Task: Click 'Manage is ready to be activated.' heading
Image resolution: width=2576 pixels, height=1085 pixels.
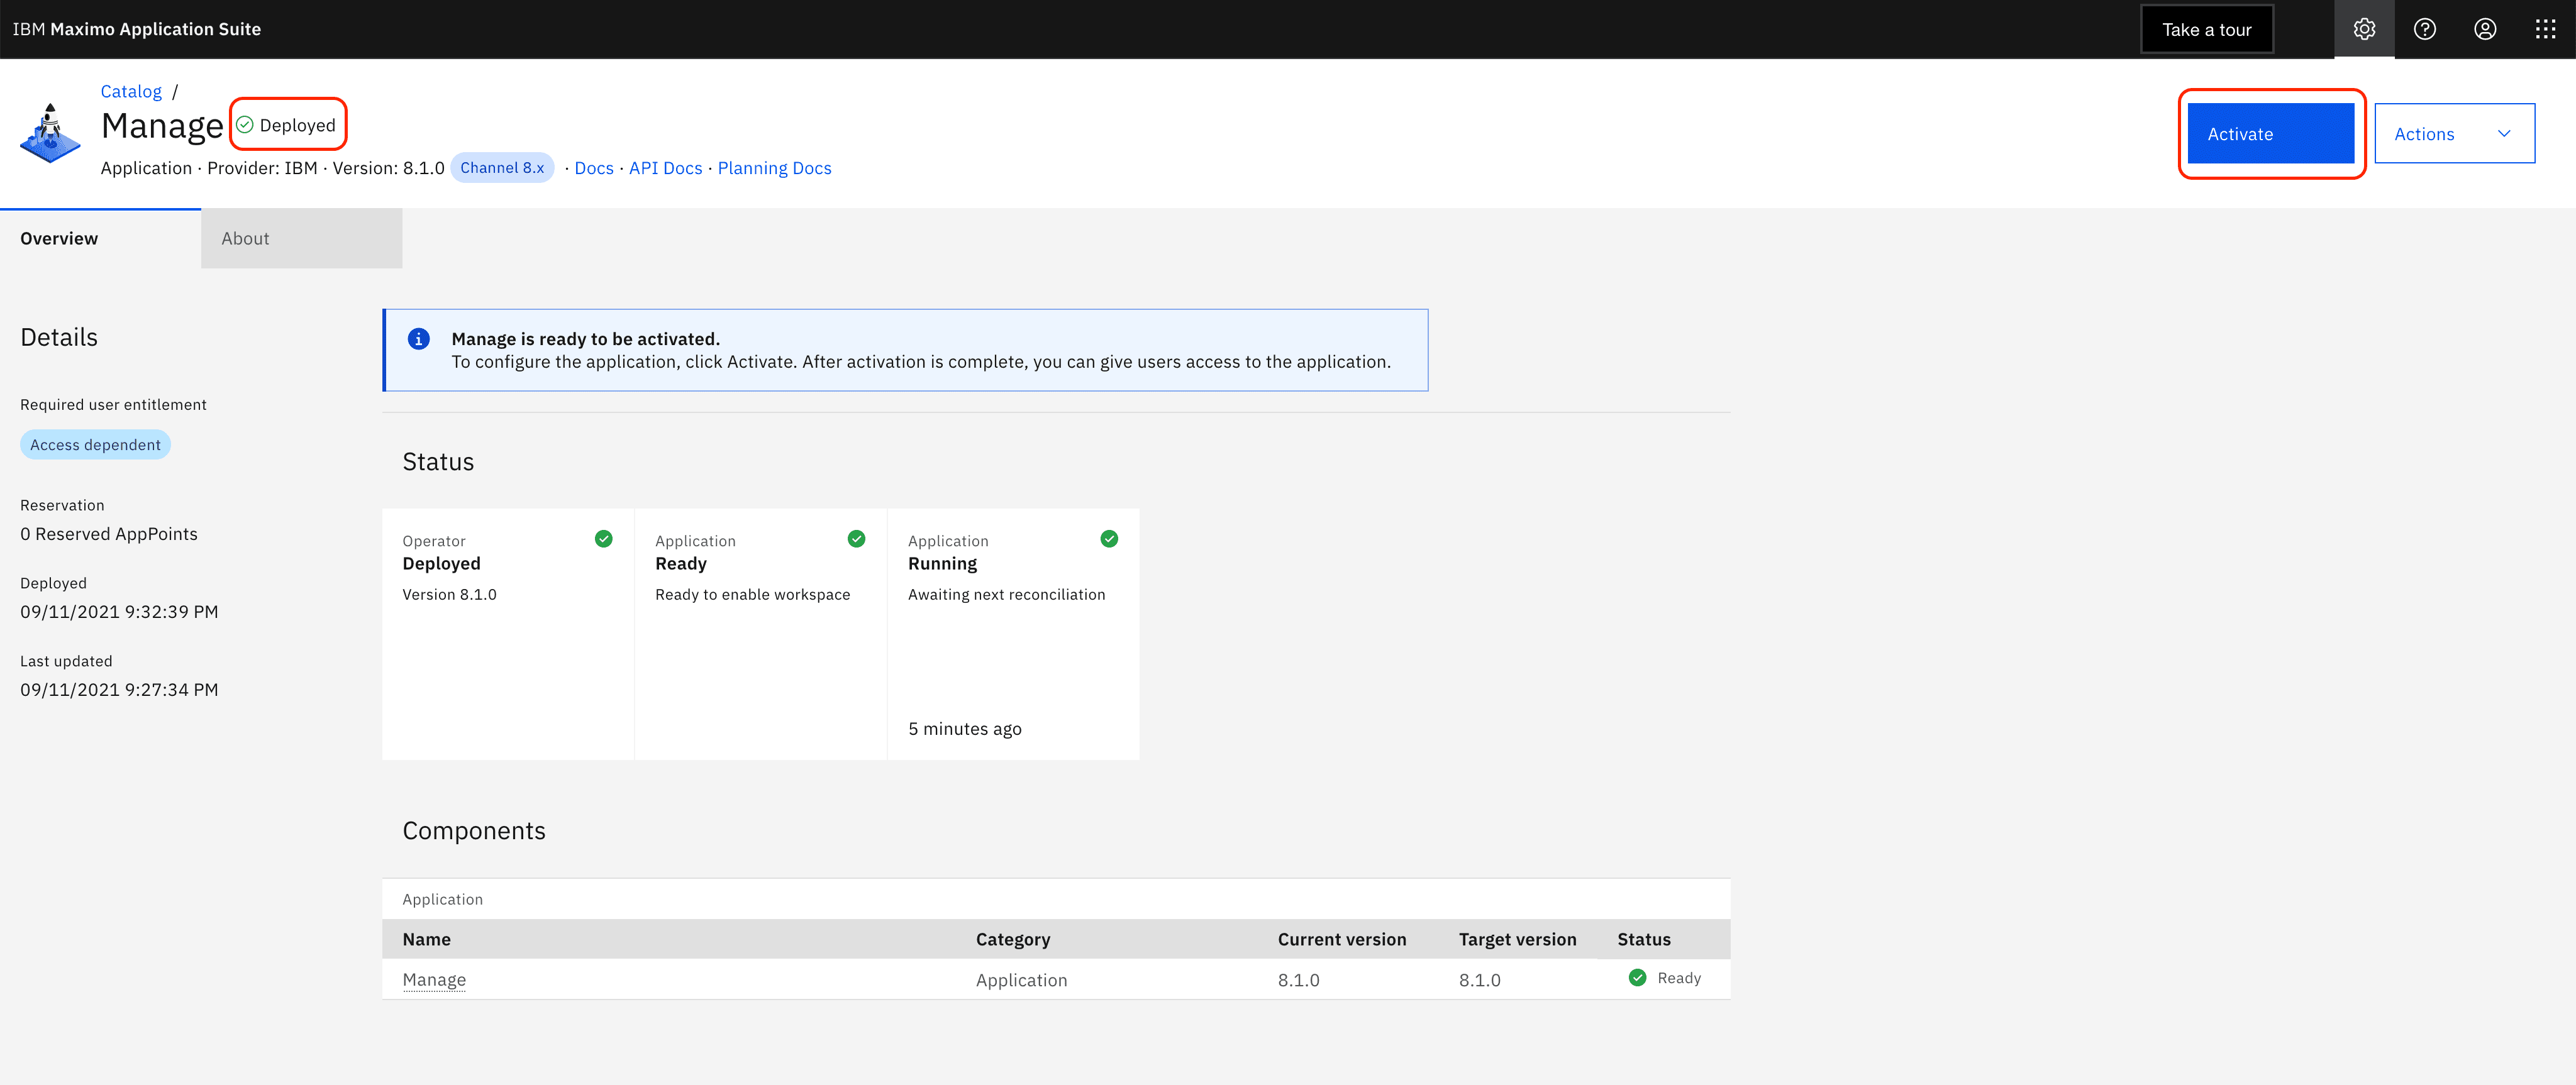Action: [586, 339]
